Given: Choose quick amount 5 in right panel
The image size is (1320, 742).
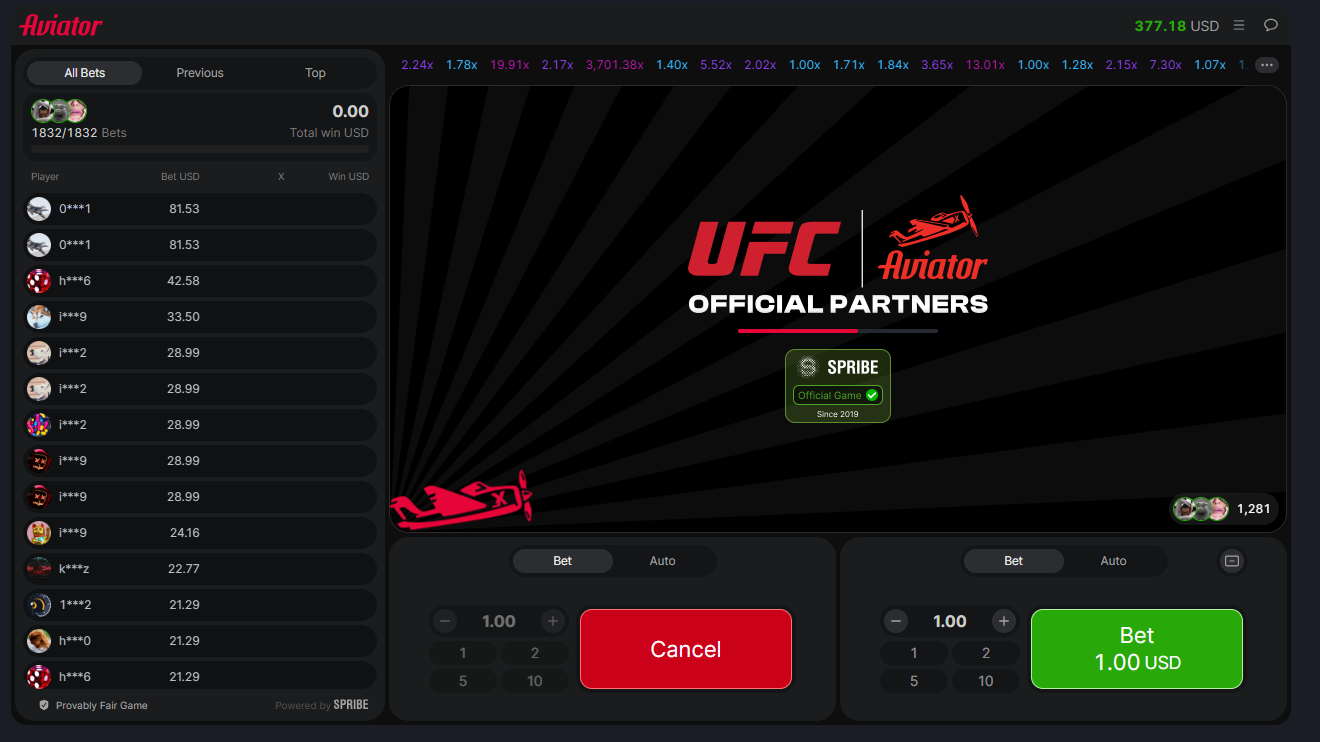Looking at the screenshot, I should pos(914,681).
